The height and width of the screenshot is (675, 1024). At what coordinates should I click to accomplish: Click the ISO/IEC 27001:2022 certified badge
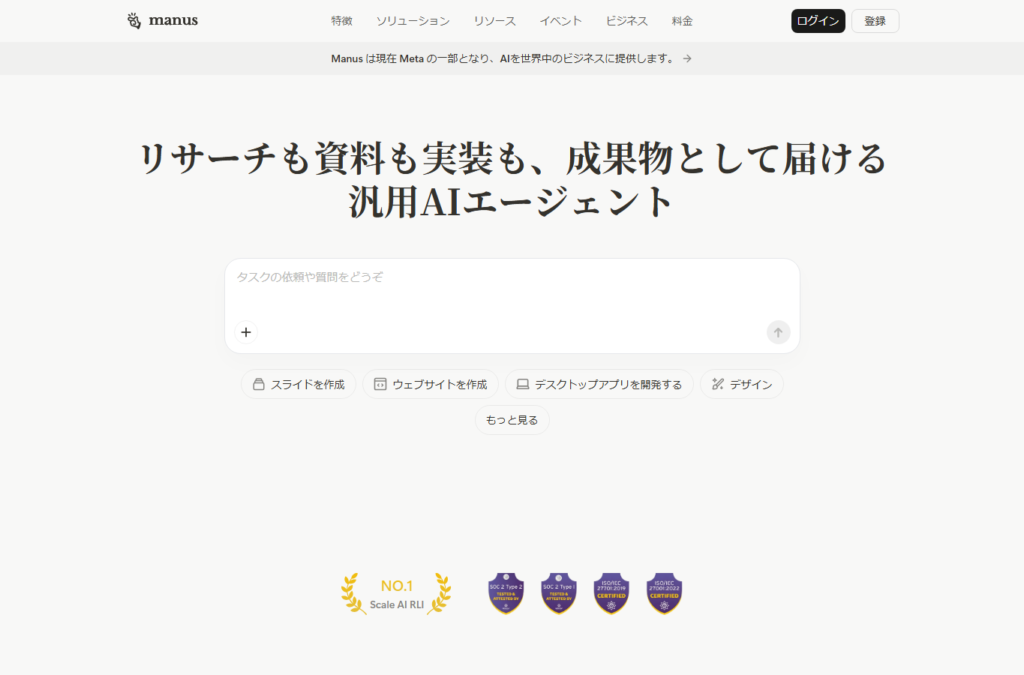coord(664,593)
